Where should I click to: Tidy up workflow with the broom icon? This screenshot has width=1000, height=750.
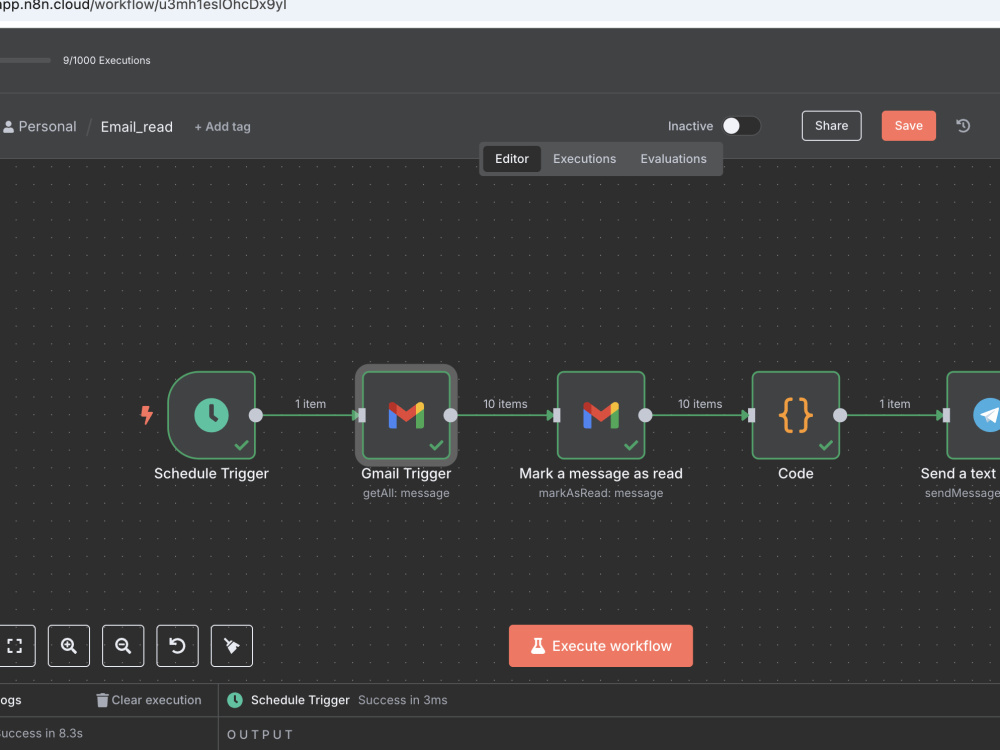click(x=232, y=645)
